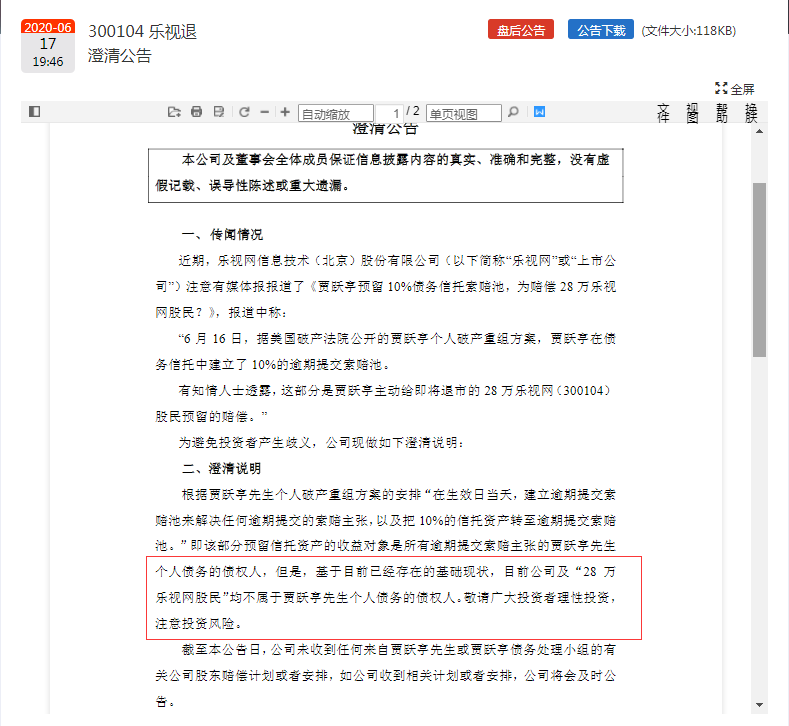Viewport: 789px width, 726px height.
Task: Click the vertical scrollbar thumb
Action: tap(759, 270)
